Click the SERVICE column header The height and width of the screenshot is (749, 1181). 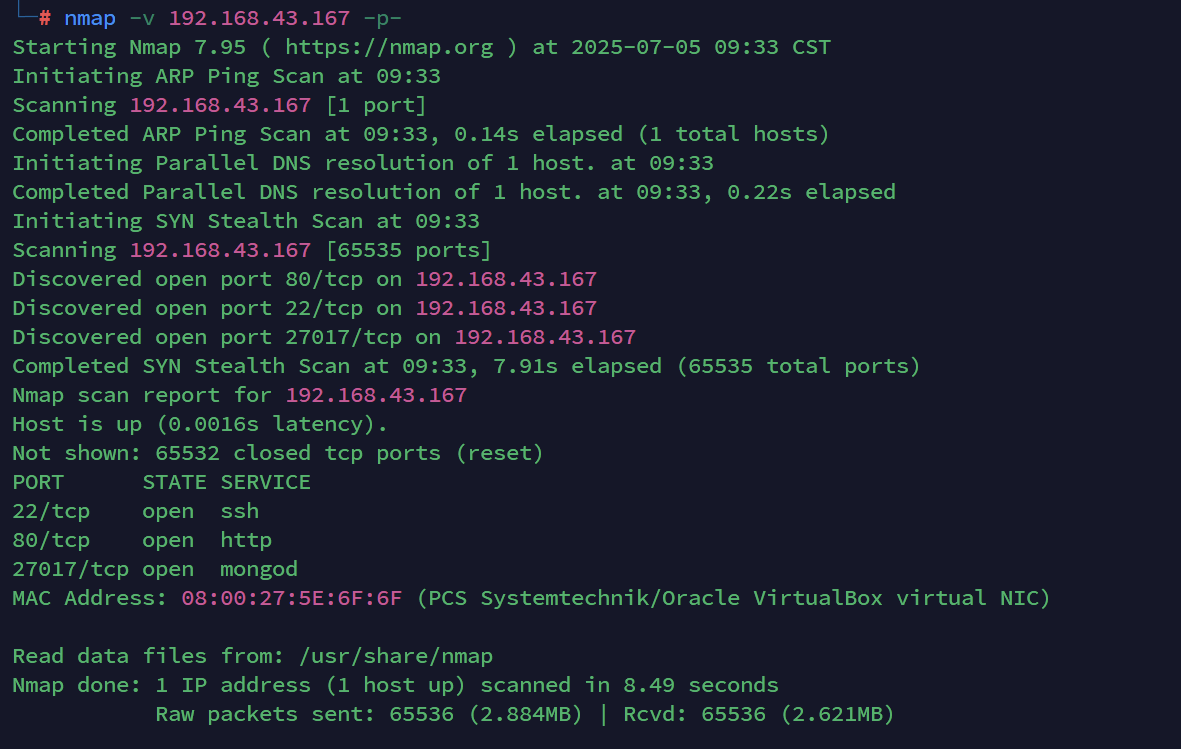[x=265, y=482]
